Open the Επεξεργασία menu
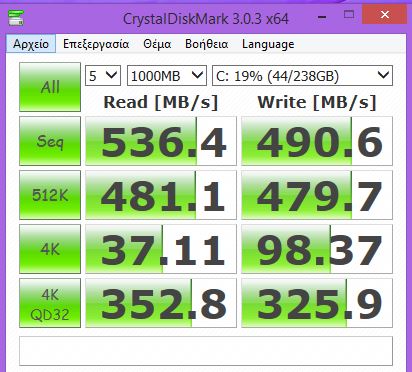This screenshot has height=372, width=412. click(96, 44)
